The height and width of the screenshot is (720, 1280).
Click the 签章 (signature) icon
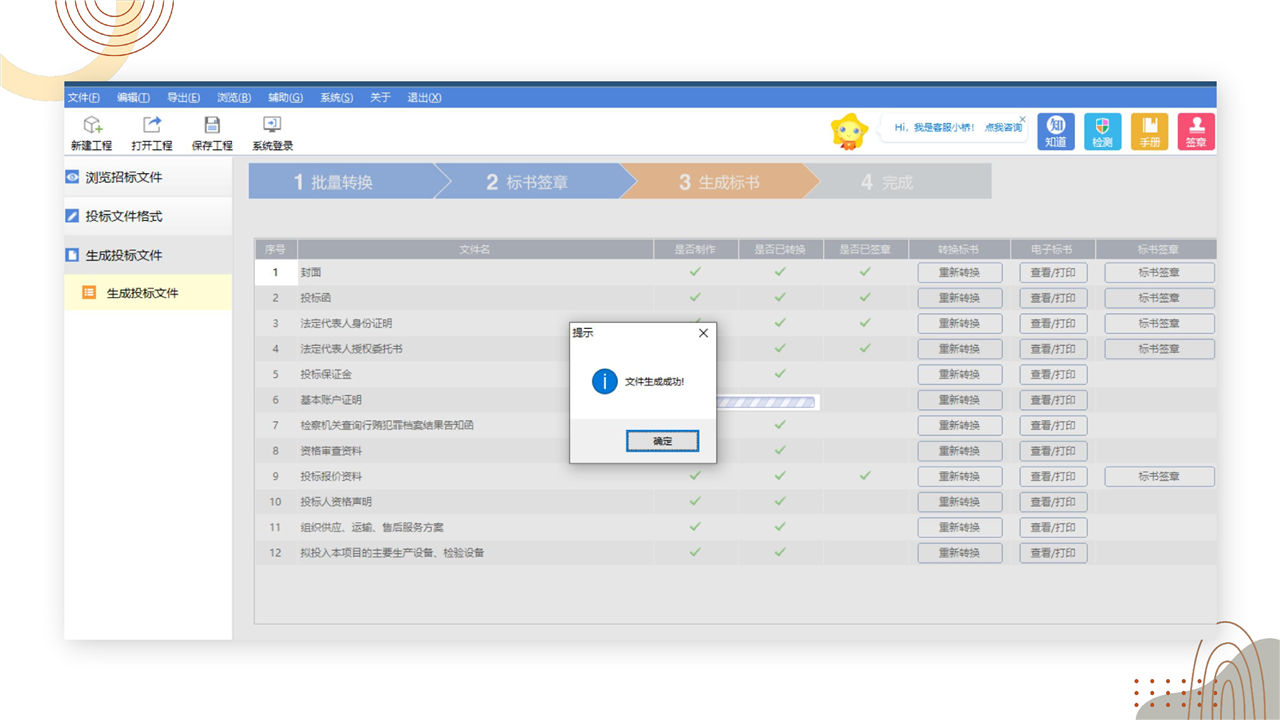[1196, 131]
